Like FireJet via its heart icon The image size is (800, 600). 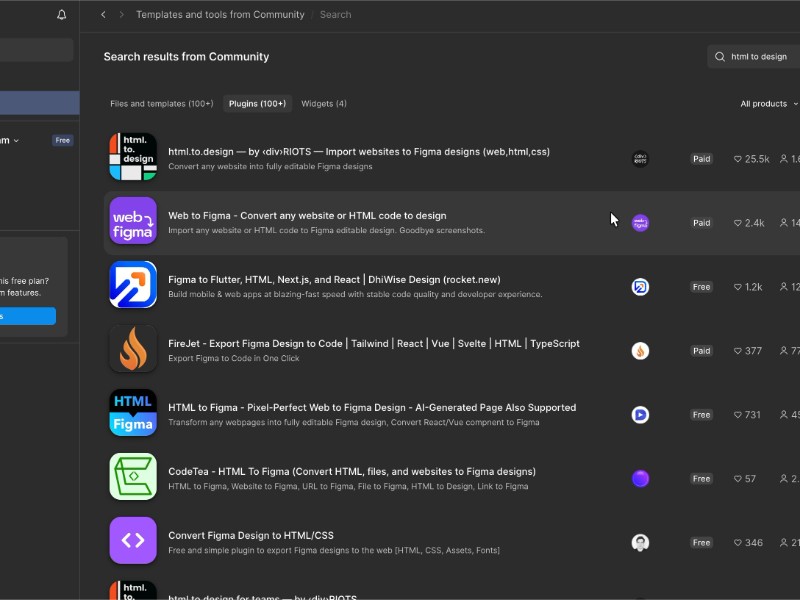[x=738, y=351]
